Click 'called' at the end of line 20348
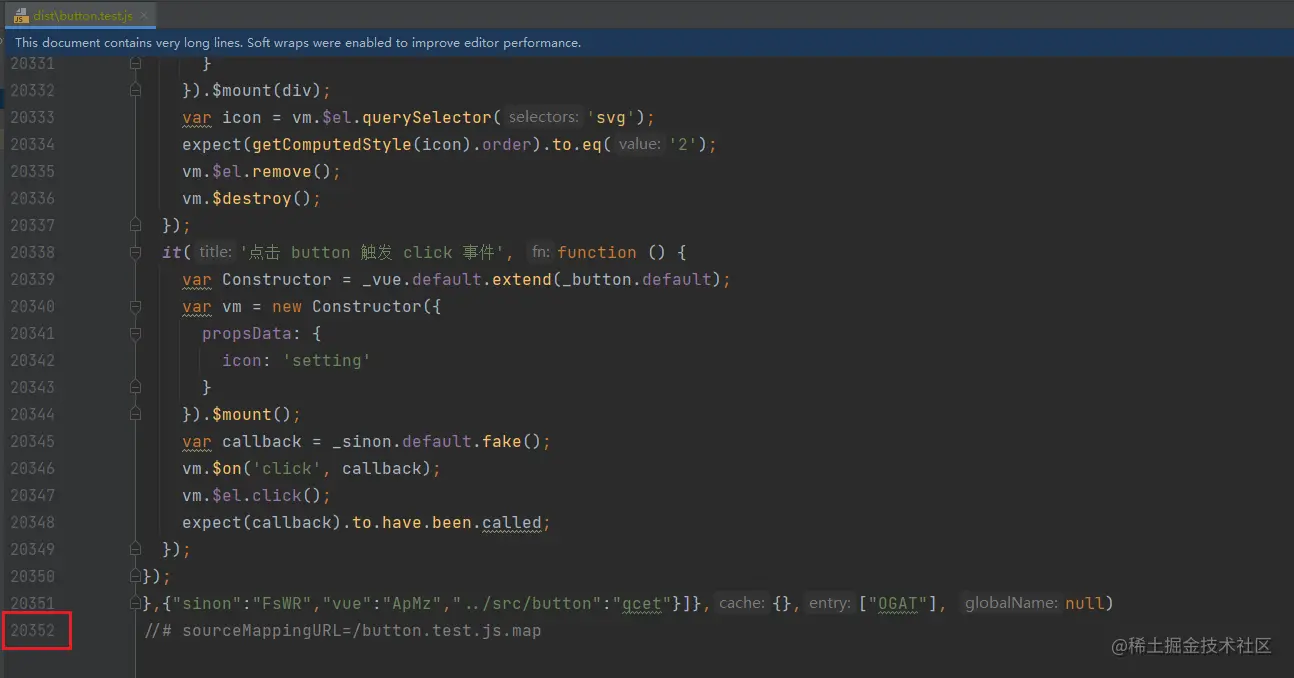 pos(512,522)
